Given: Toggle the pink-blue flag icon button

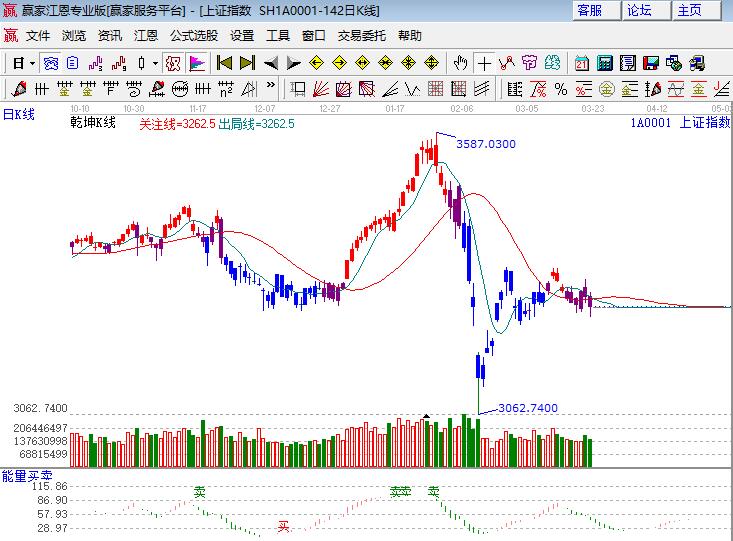Looking at the screenshot, I should (198, 63).
